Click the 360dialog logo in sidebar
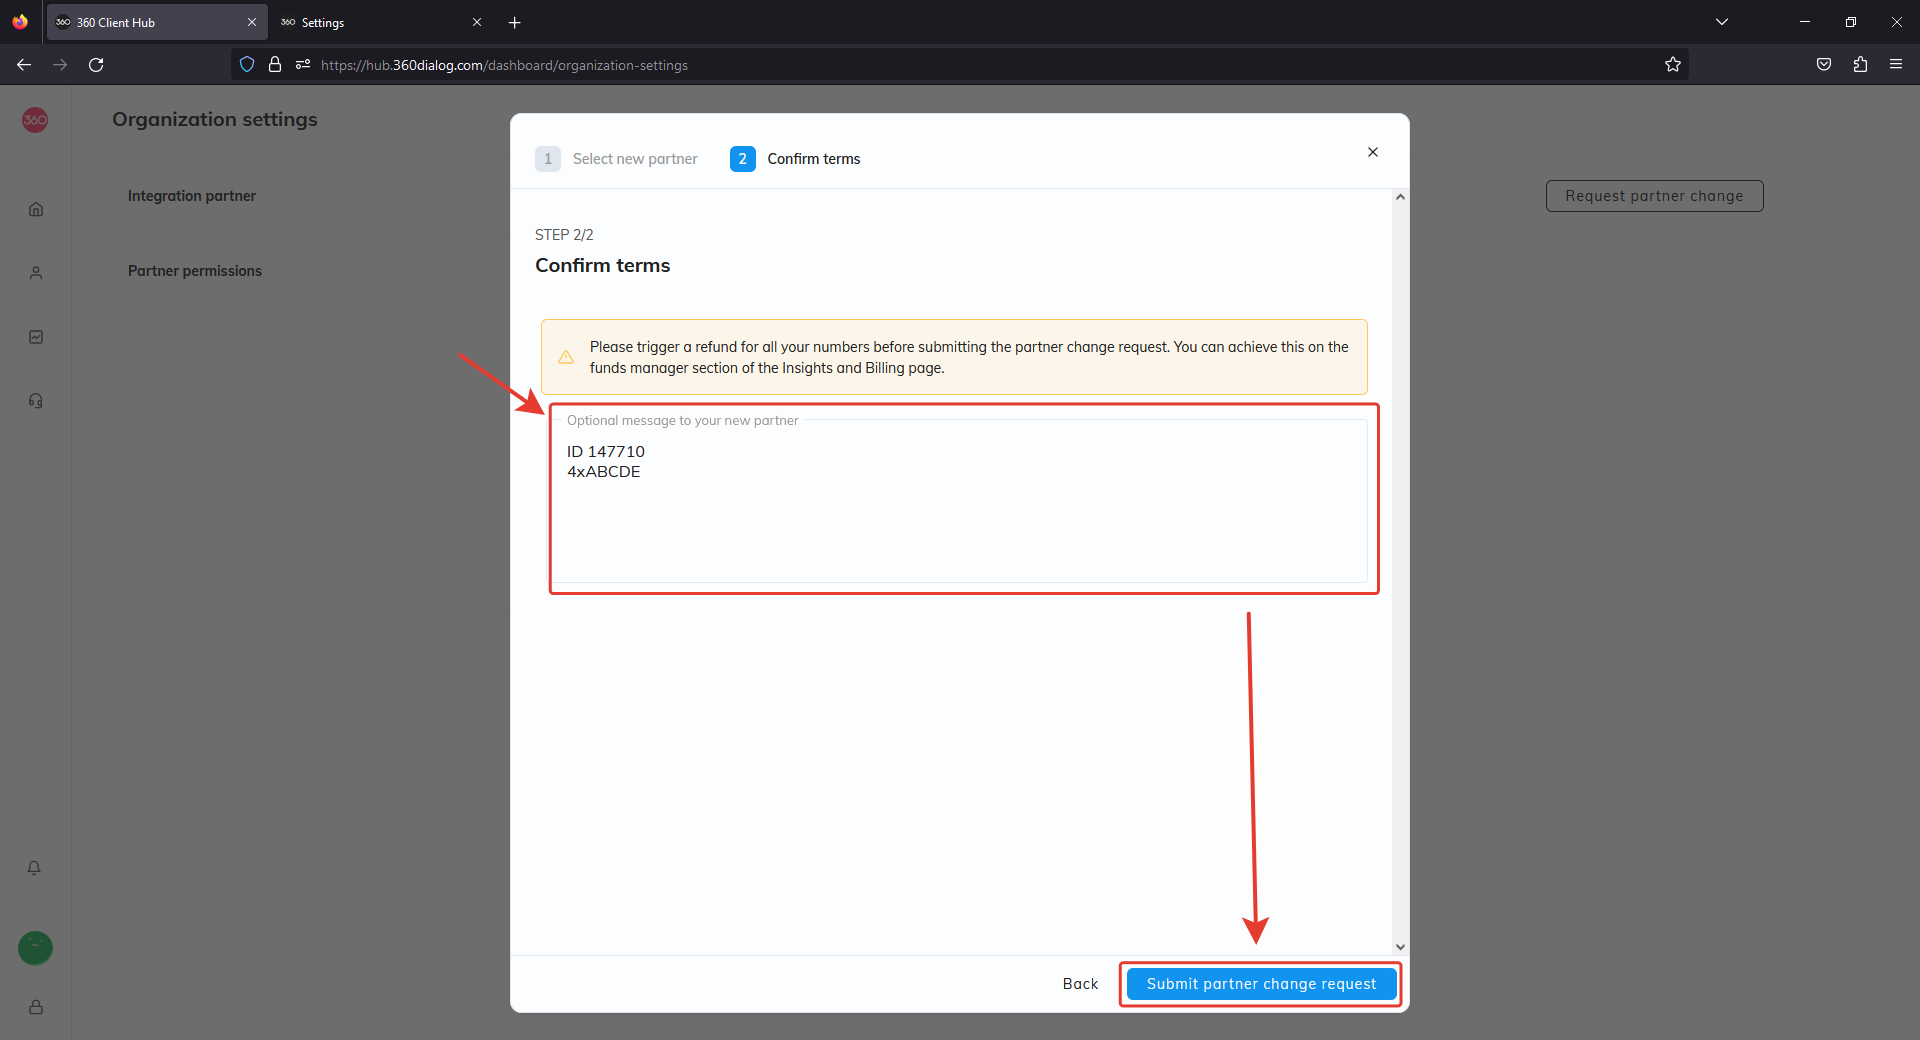Screen dimensions: 1920x1040 pyautogui.click(x=35, y=120)
